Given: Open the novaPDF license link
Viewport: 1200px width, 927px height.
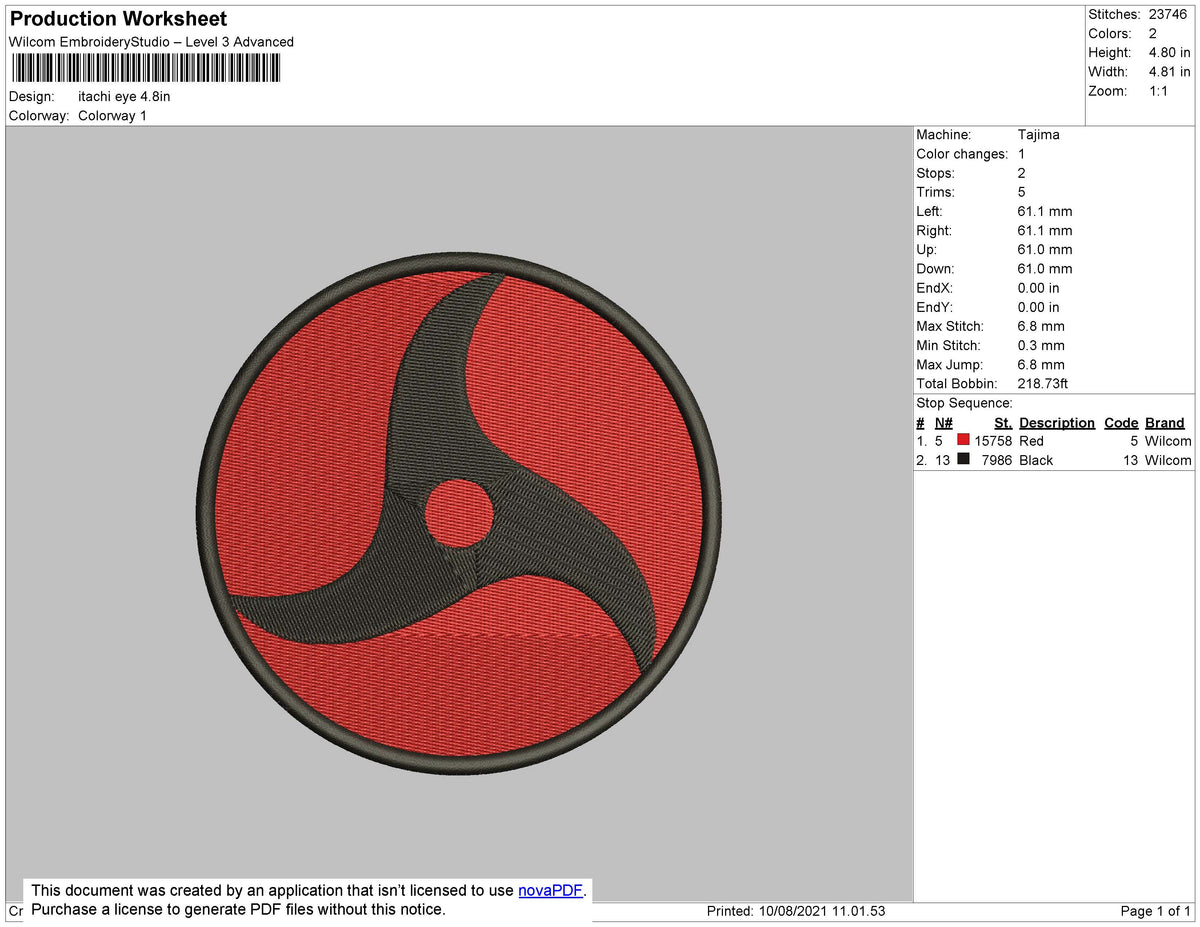Looking at the screenshot, I should pyautogui.click(x=549, y=890).
